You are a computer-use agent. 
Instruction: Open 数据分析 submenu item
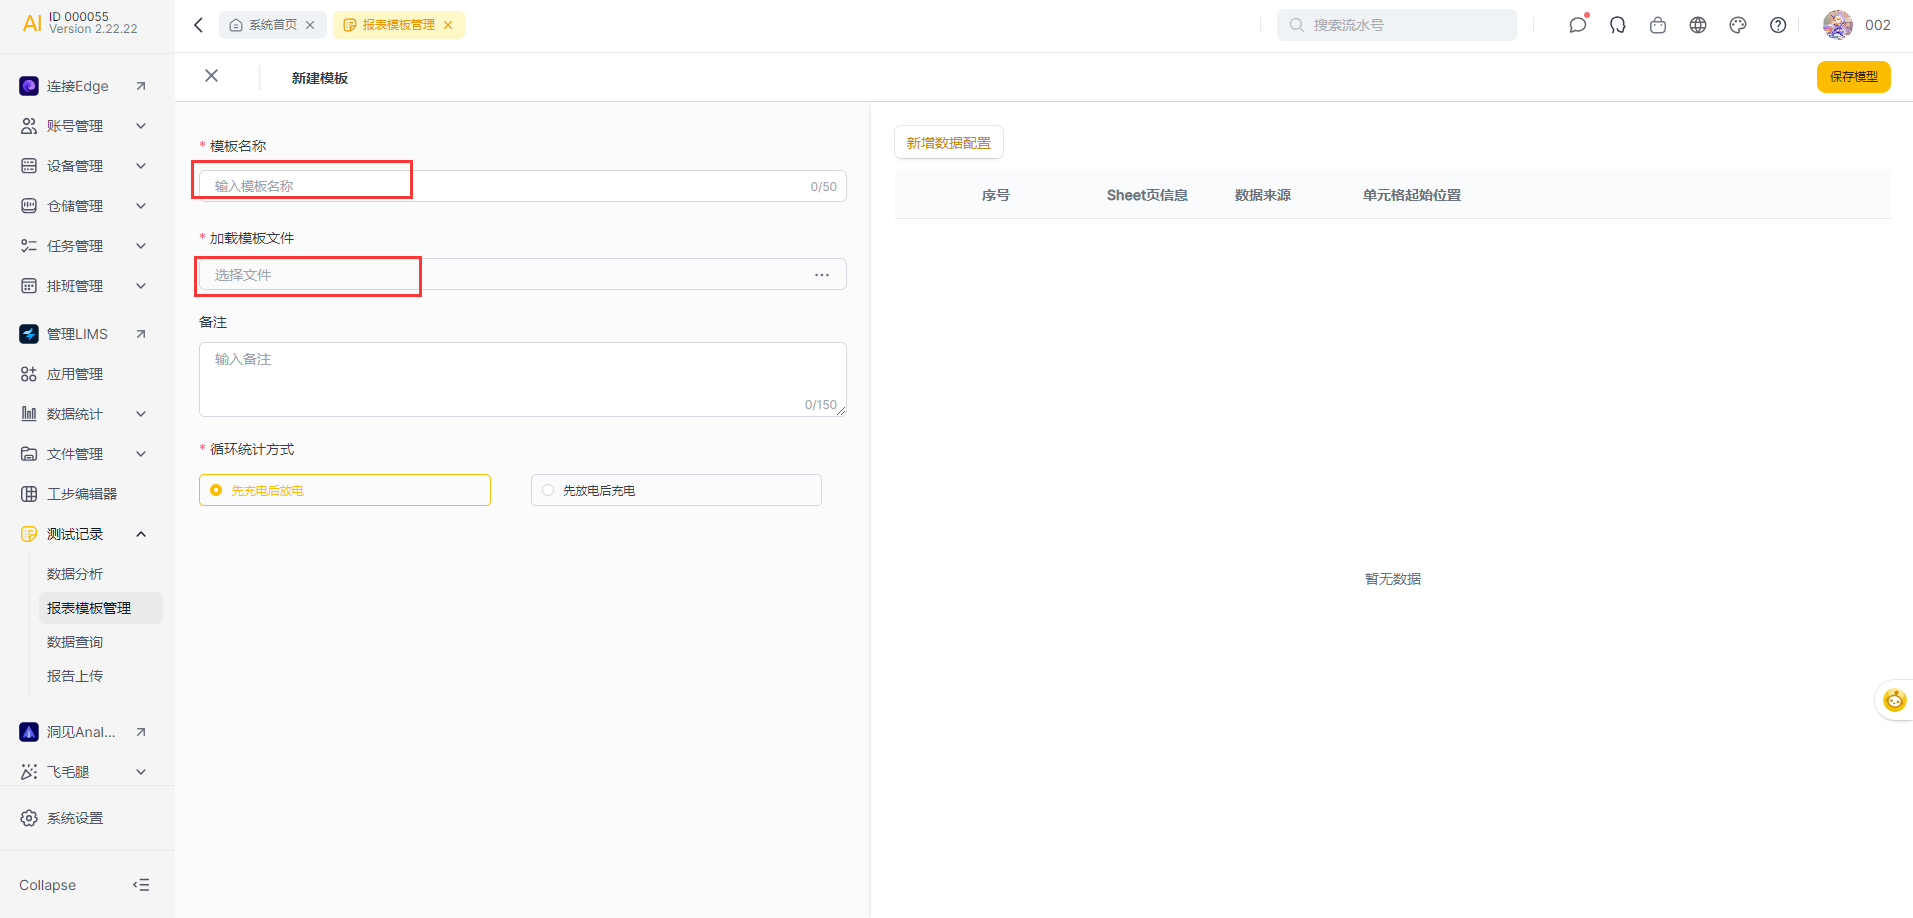[75, 574]
